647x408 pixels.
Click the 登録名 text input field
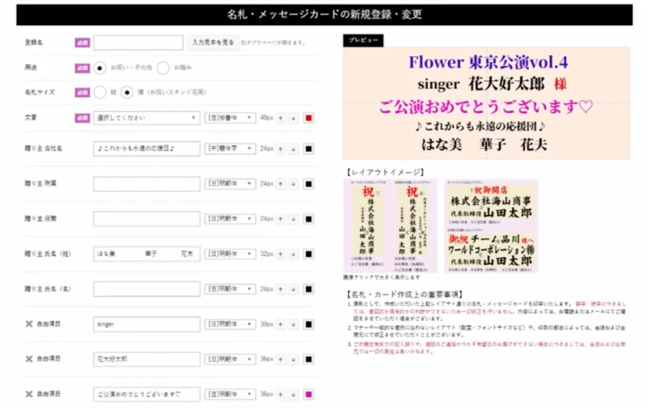click(138, 43)
